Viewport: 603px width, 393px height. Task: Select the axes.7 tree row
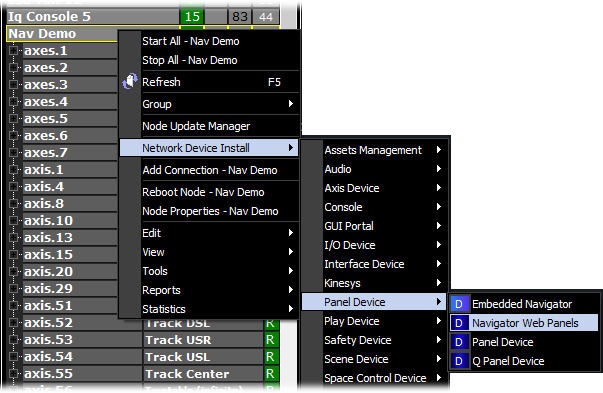pos(70,152)
